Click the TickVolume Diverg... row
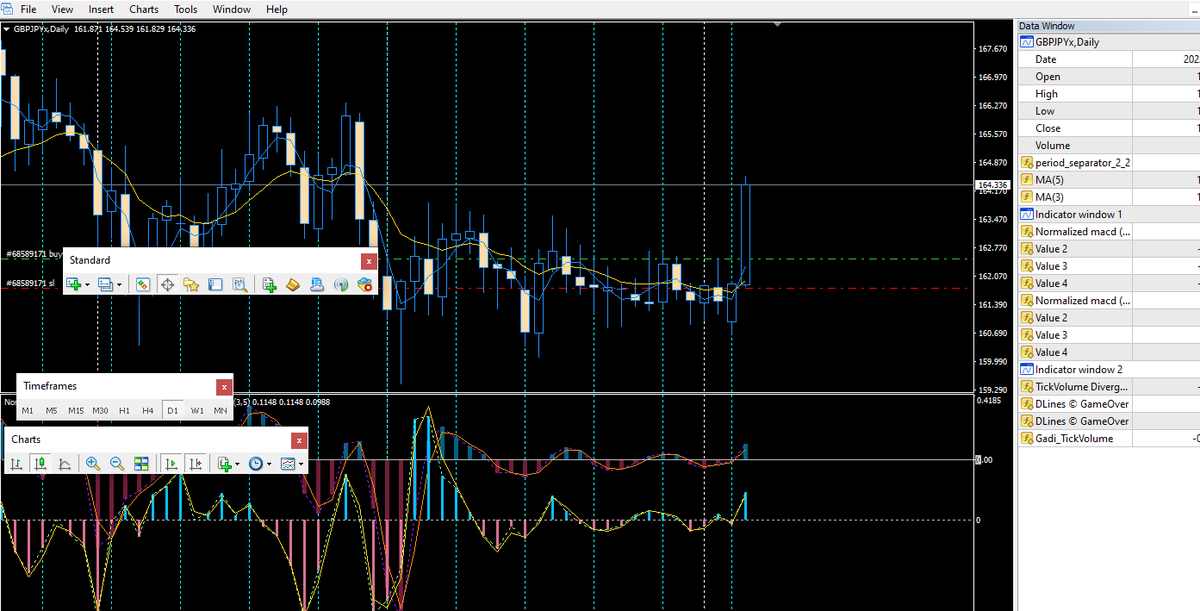This screenshot has height=611, width=1200. point(1108,386)
